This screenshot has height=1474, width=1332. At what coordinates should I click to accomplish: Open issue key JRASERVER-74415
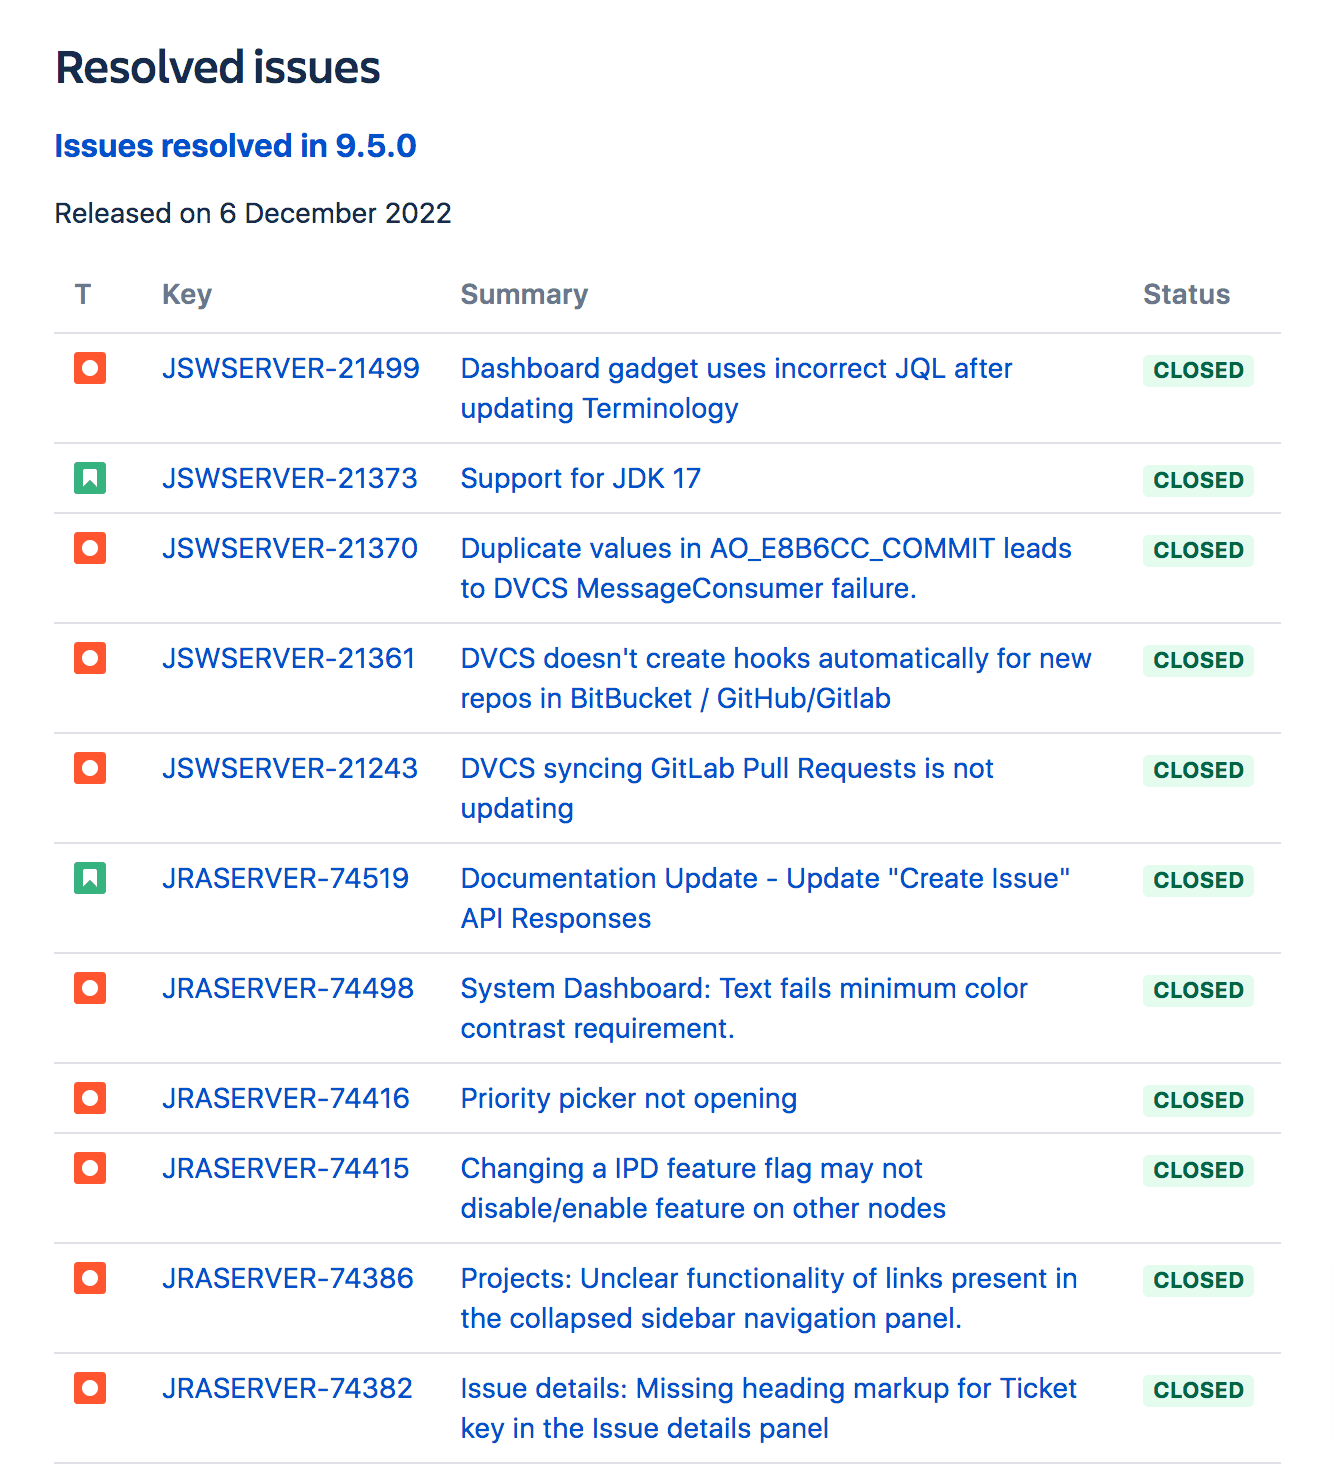point(286,1169)
